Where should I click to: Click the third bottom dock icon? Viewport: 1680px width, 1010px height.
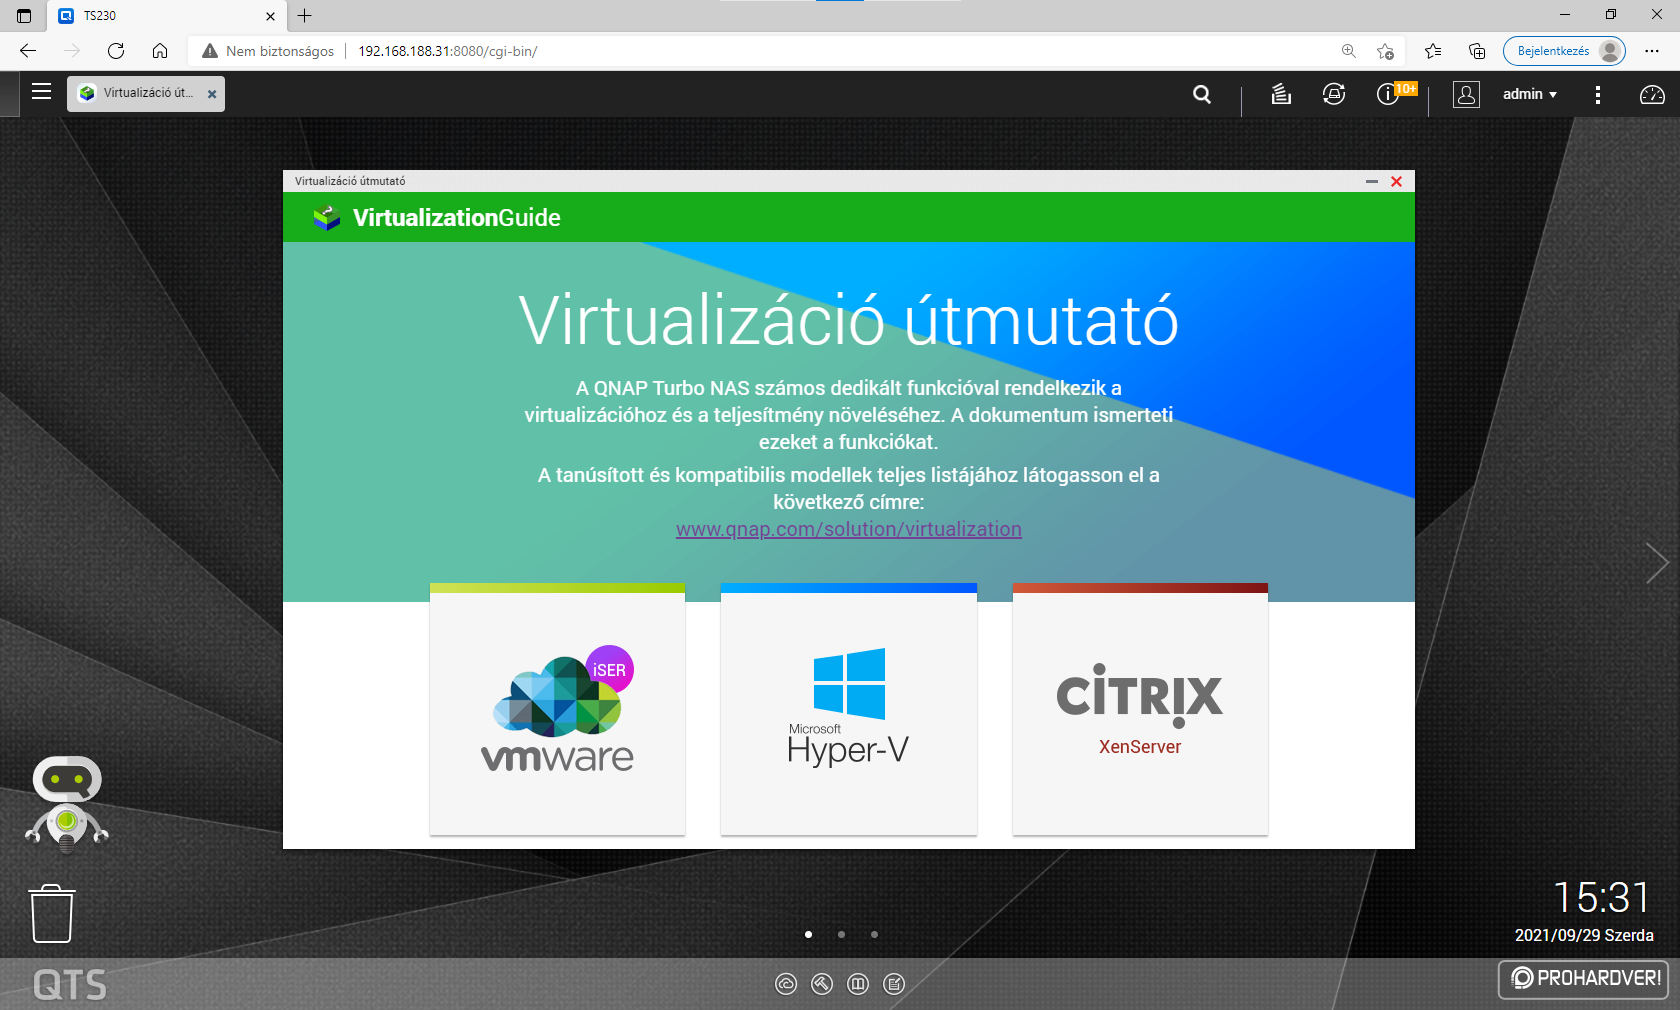click(858, 984)
